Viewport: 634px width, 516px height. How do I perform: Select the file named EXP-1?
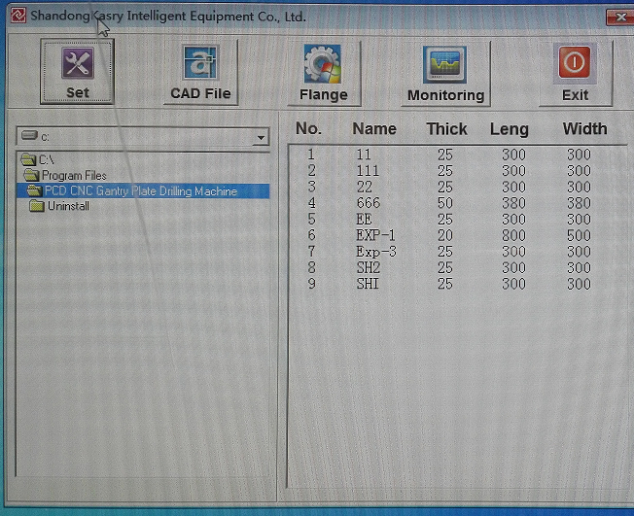click(x=376, y=235)
